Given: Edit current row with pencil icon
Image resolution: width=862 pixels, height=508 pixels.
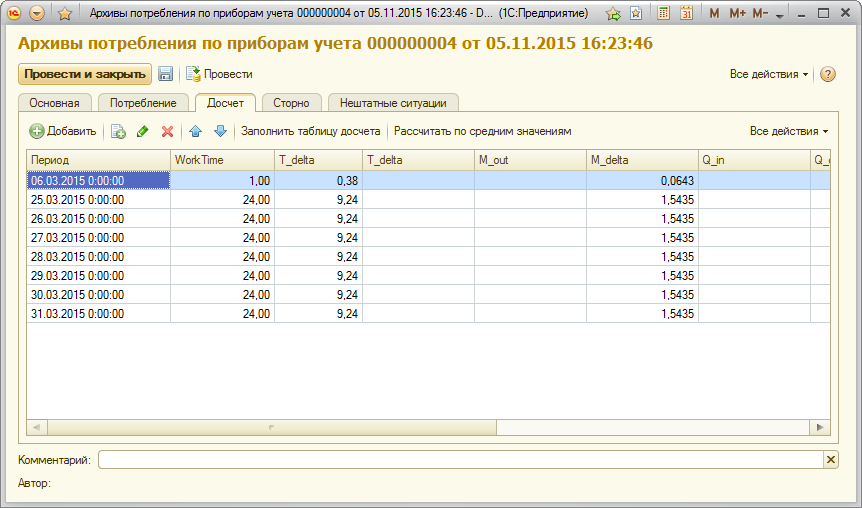Looking at the screenshot, I should (143, 131).
